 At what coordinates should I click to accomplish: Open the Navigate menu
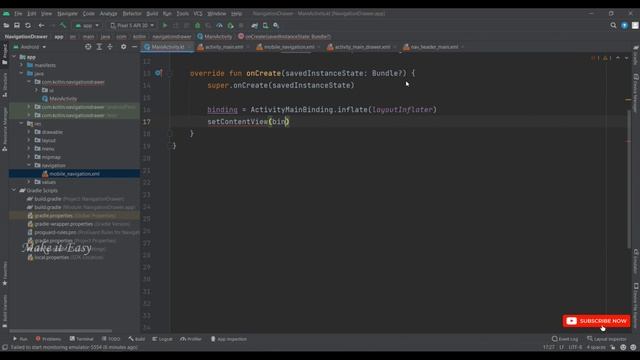tap(67, 13)
